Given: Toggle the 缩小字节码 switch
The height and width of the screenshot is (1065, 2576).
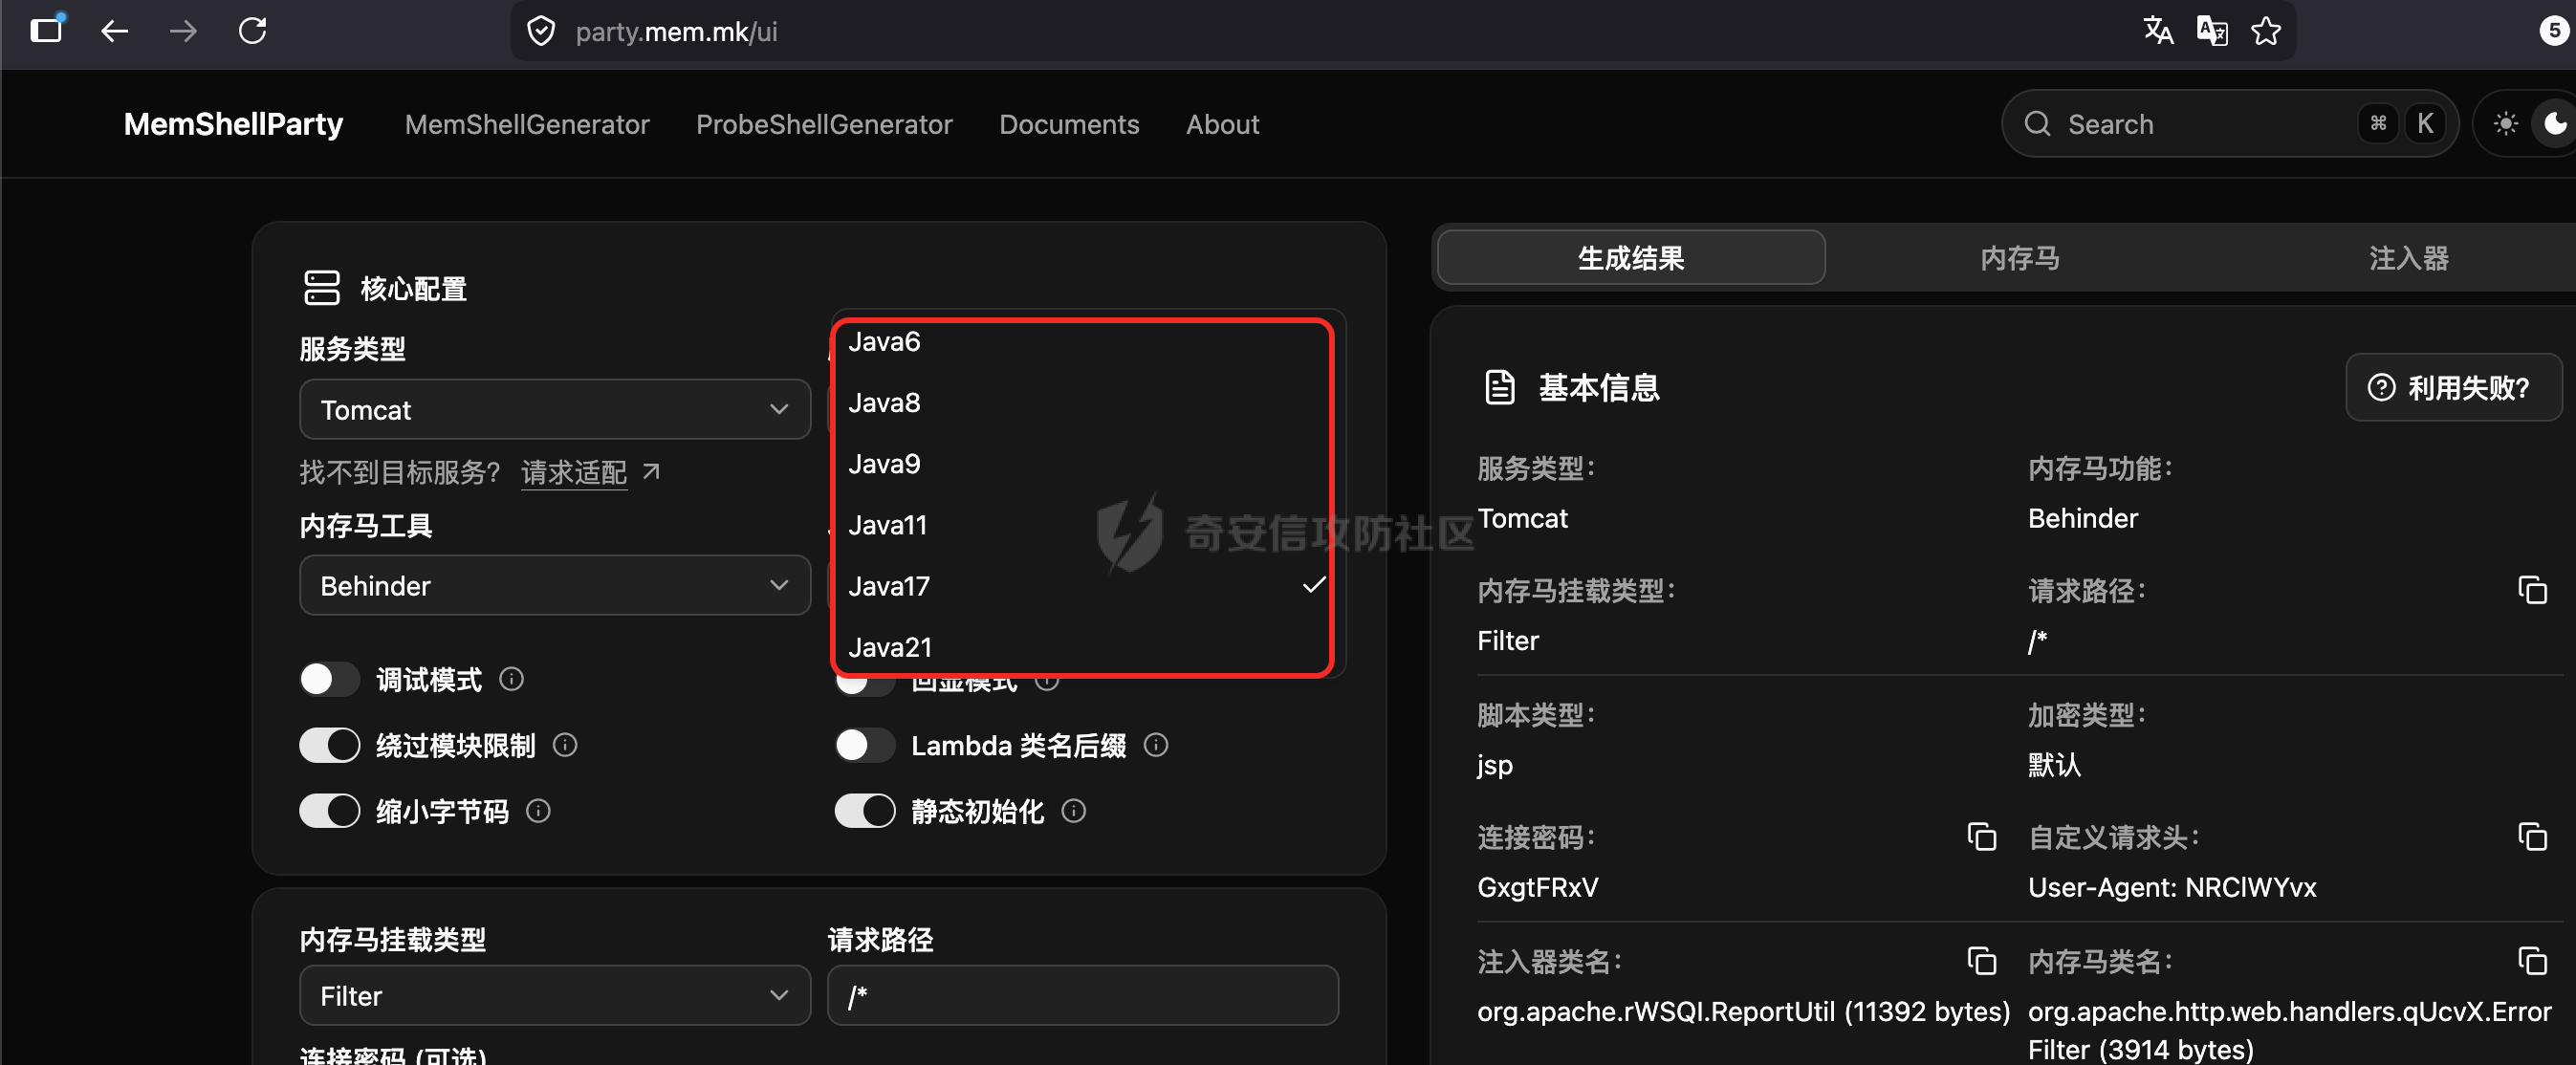Looking at the screenshot, I should click(329, 811).
